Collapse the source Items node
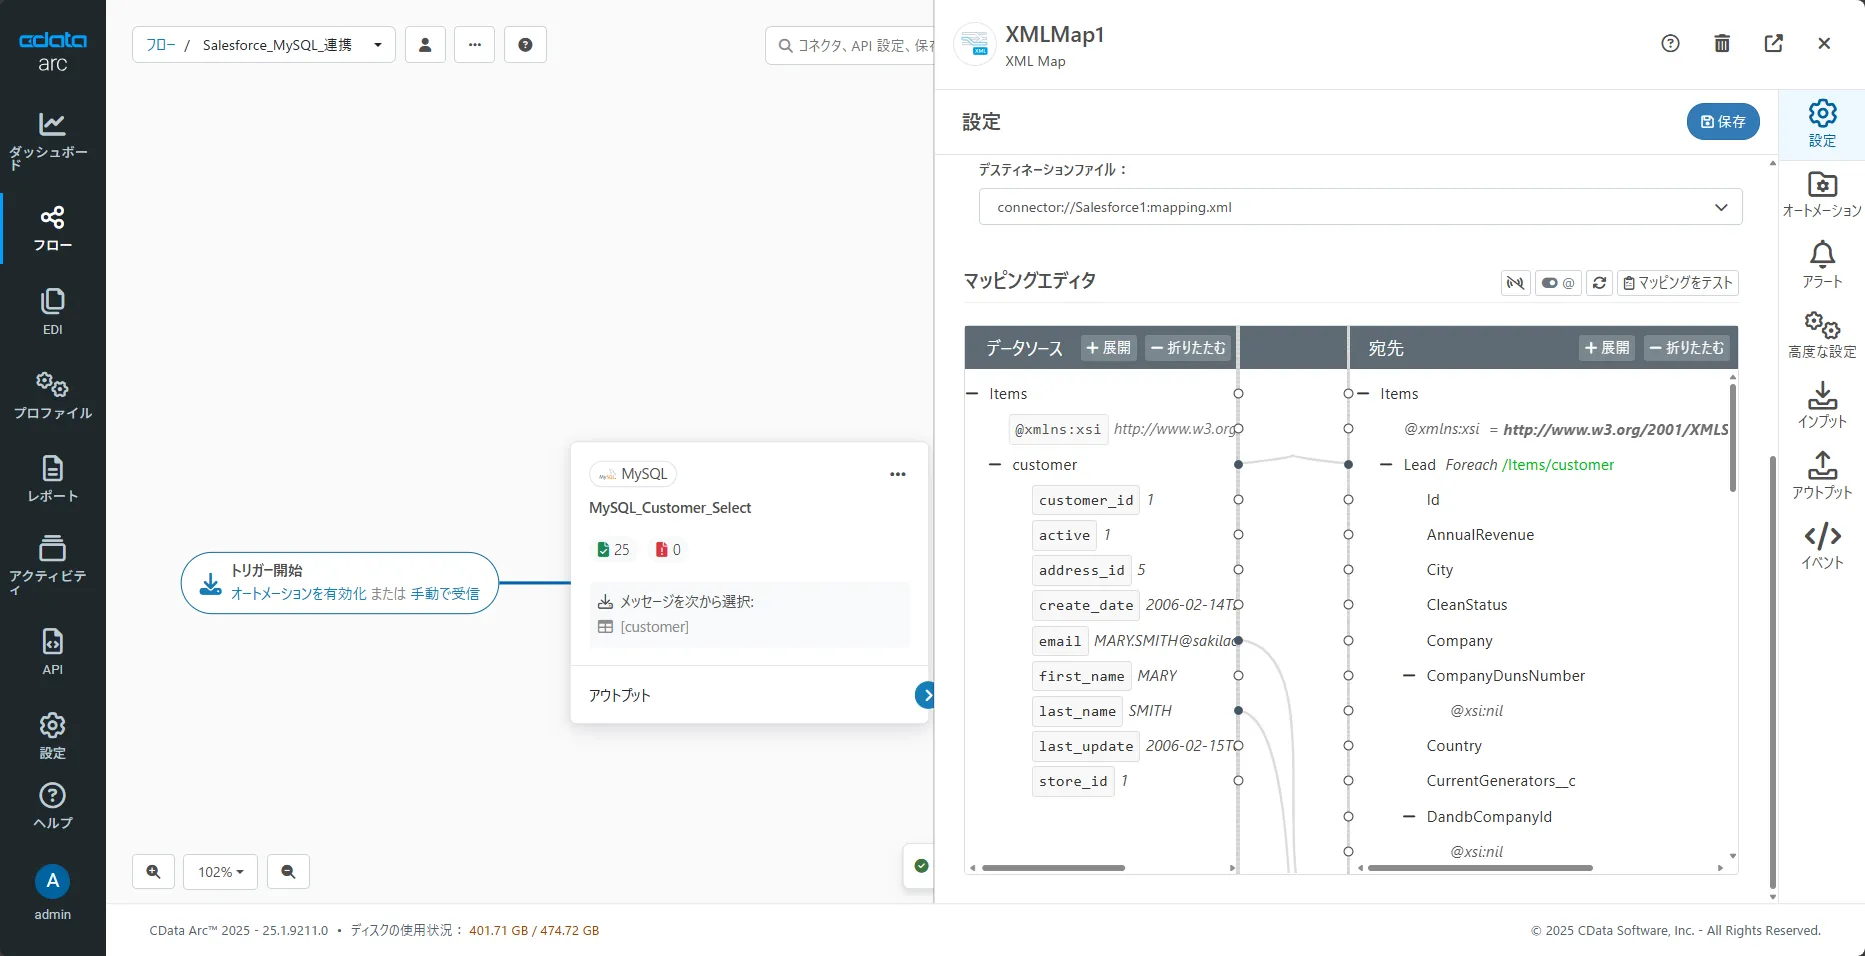1865x956 pixels. pyautogui.click(x=972, y=394)
